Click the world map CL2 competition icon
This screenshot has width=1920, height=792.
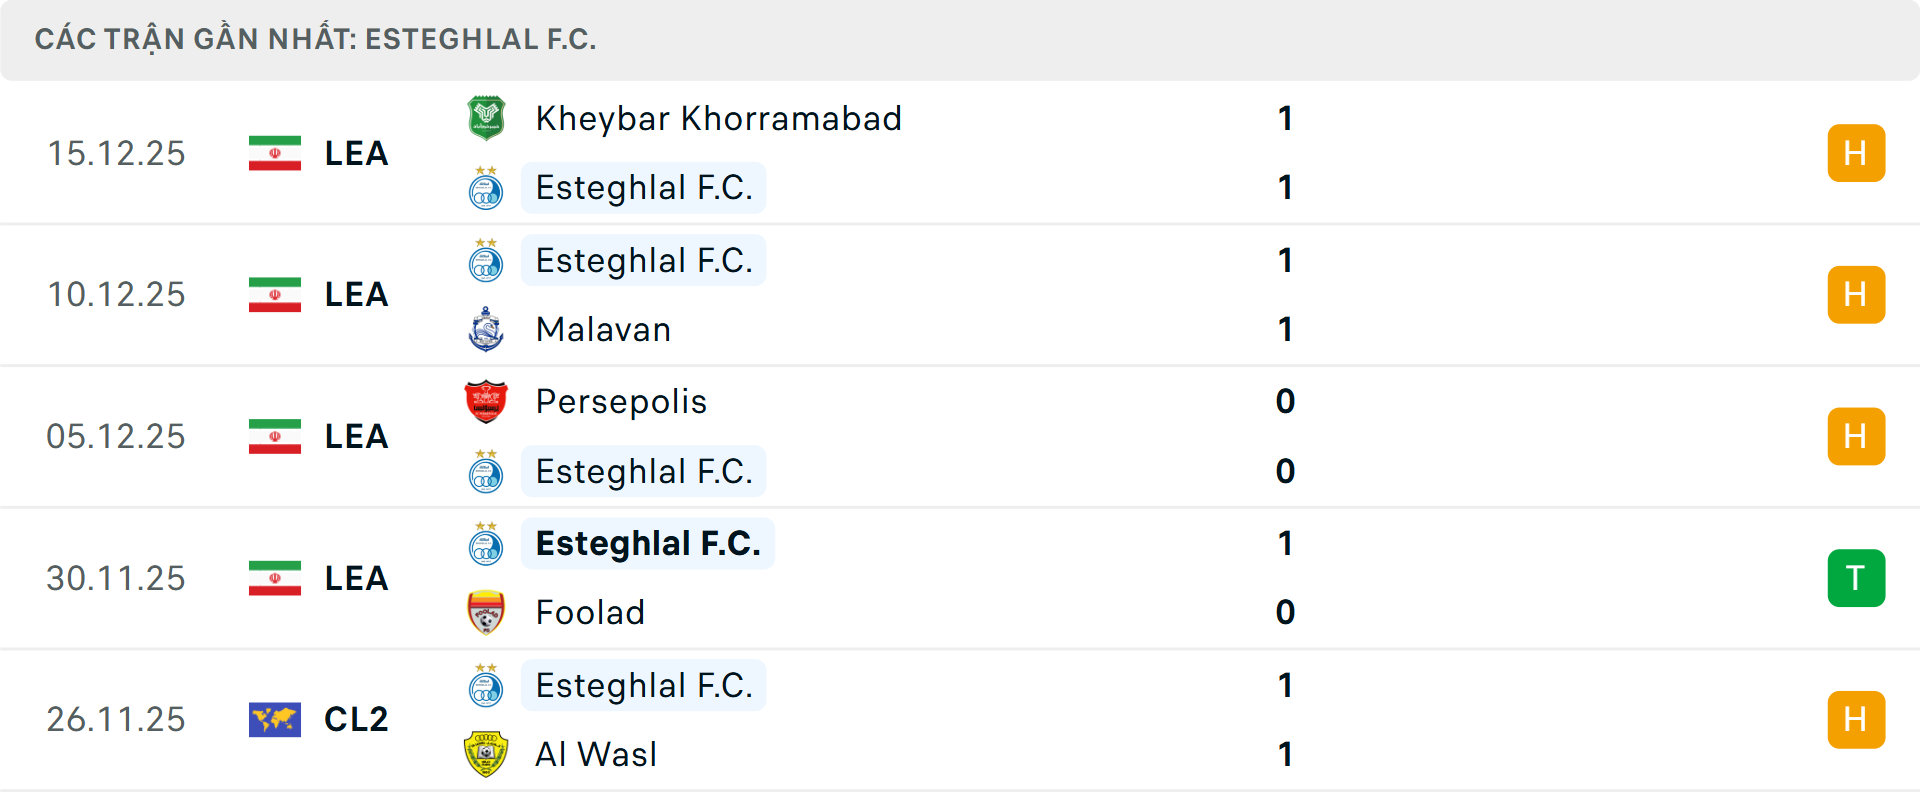275,720
